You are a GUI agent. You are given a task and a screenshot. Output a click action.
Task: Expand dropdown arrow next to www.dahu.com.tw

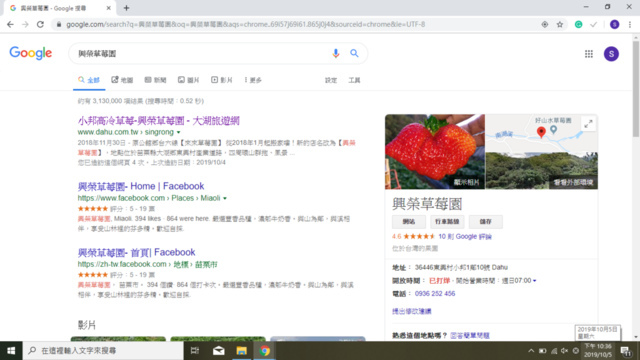click(178, 132)
